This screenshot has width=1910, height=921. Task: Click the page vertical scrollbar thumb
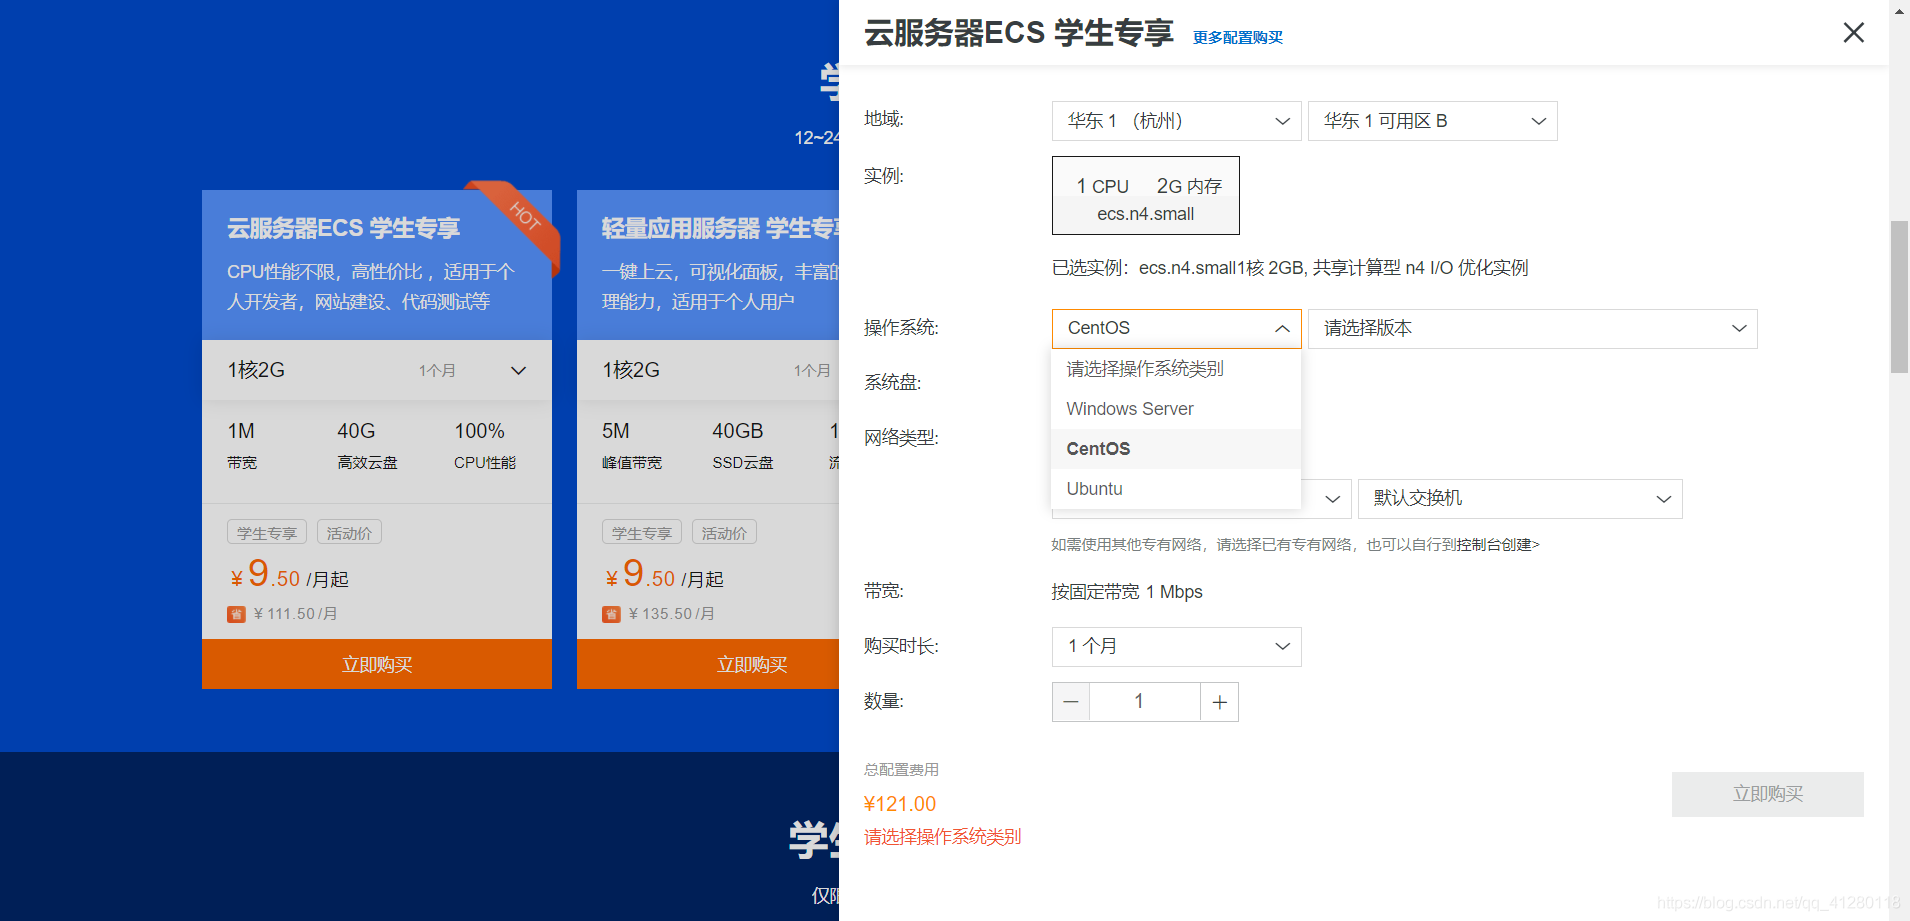point(1899,297)
